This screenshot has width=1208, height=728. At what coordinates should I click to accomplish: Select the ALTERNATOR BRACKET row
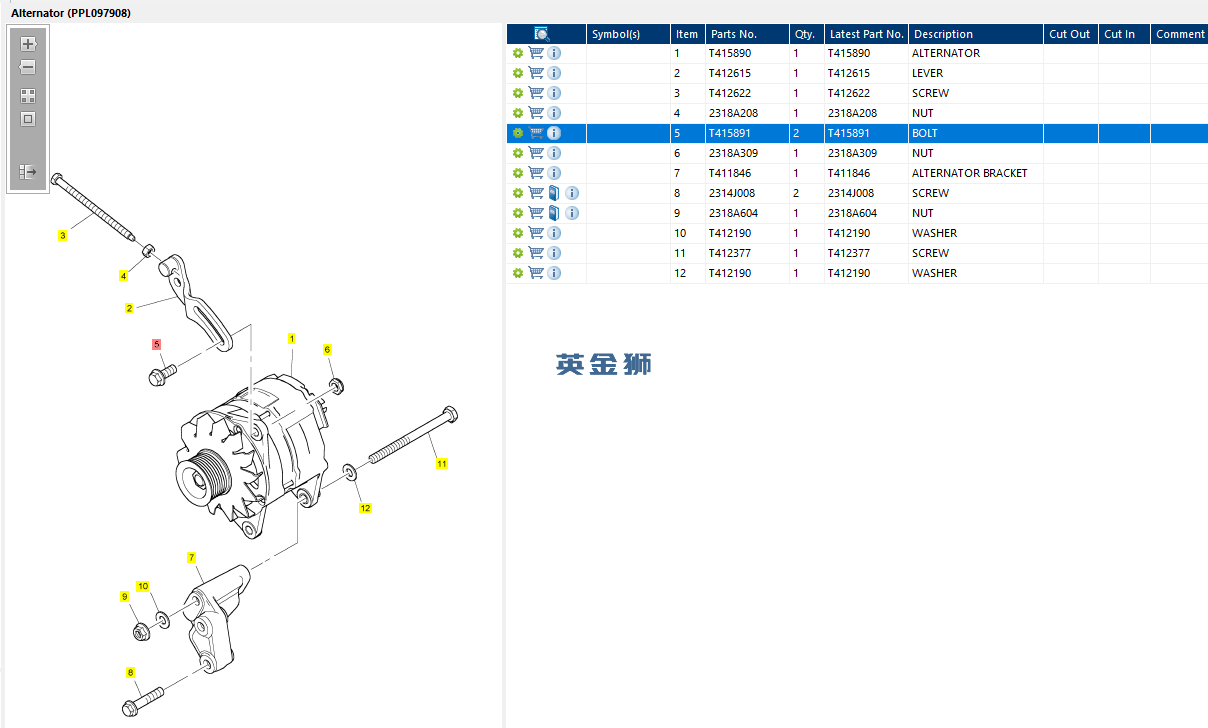coord(857,173)
